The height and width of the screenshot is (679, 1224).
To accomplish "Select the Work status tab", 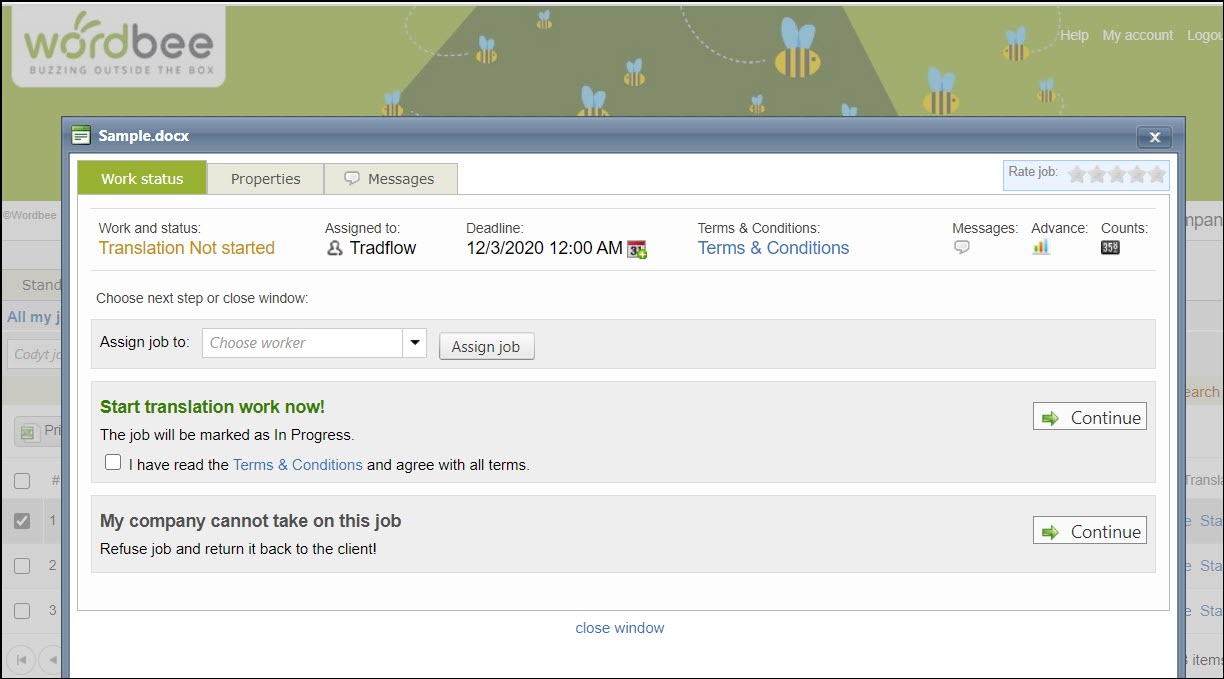I will click(x=142, y=179).
